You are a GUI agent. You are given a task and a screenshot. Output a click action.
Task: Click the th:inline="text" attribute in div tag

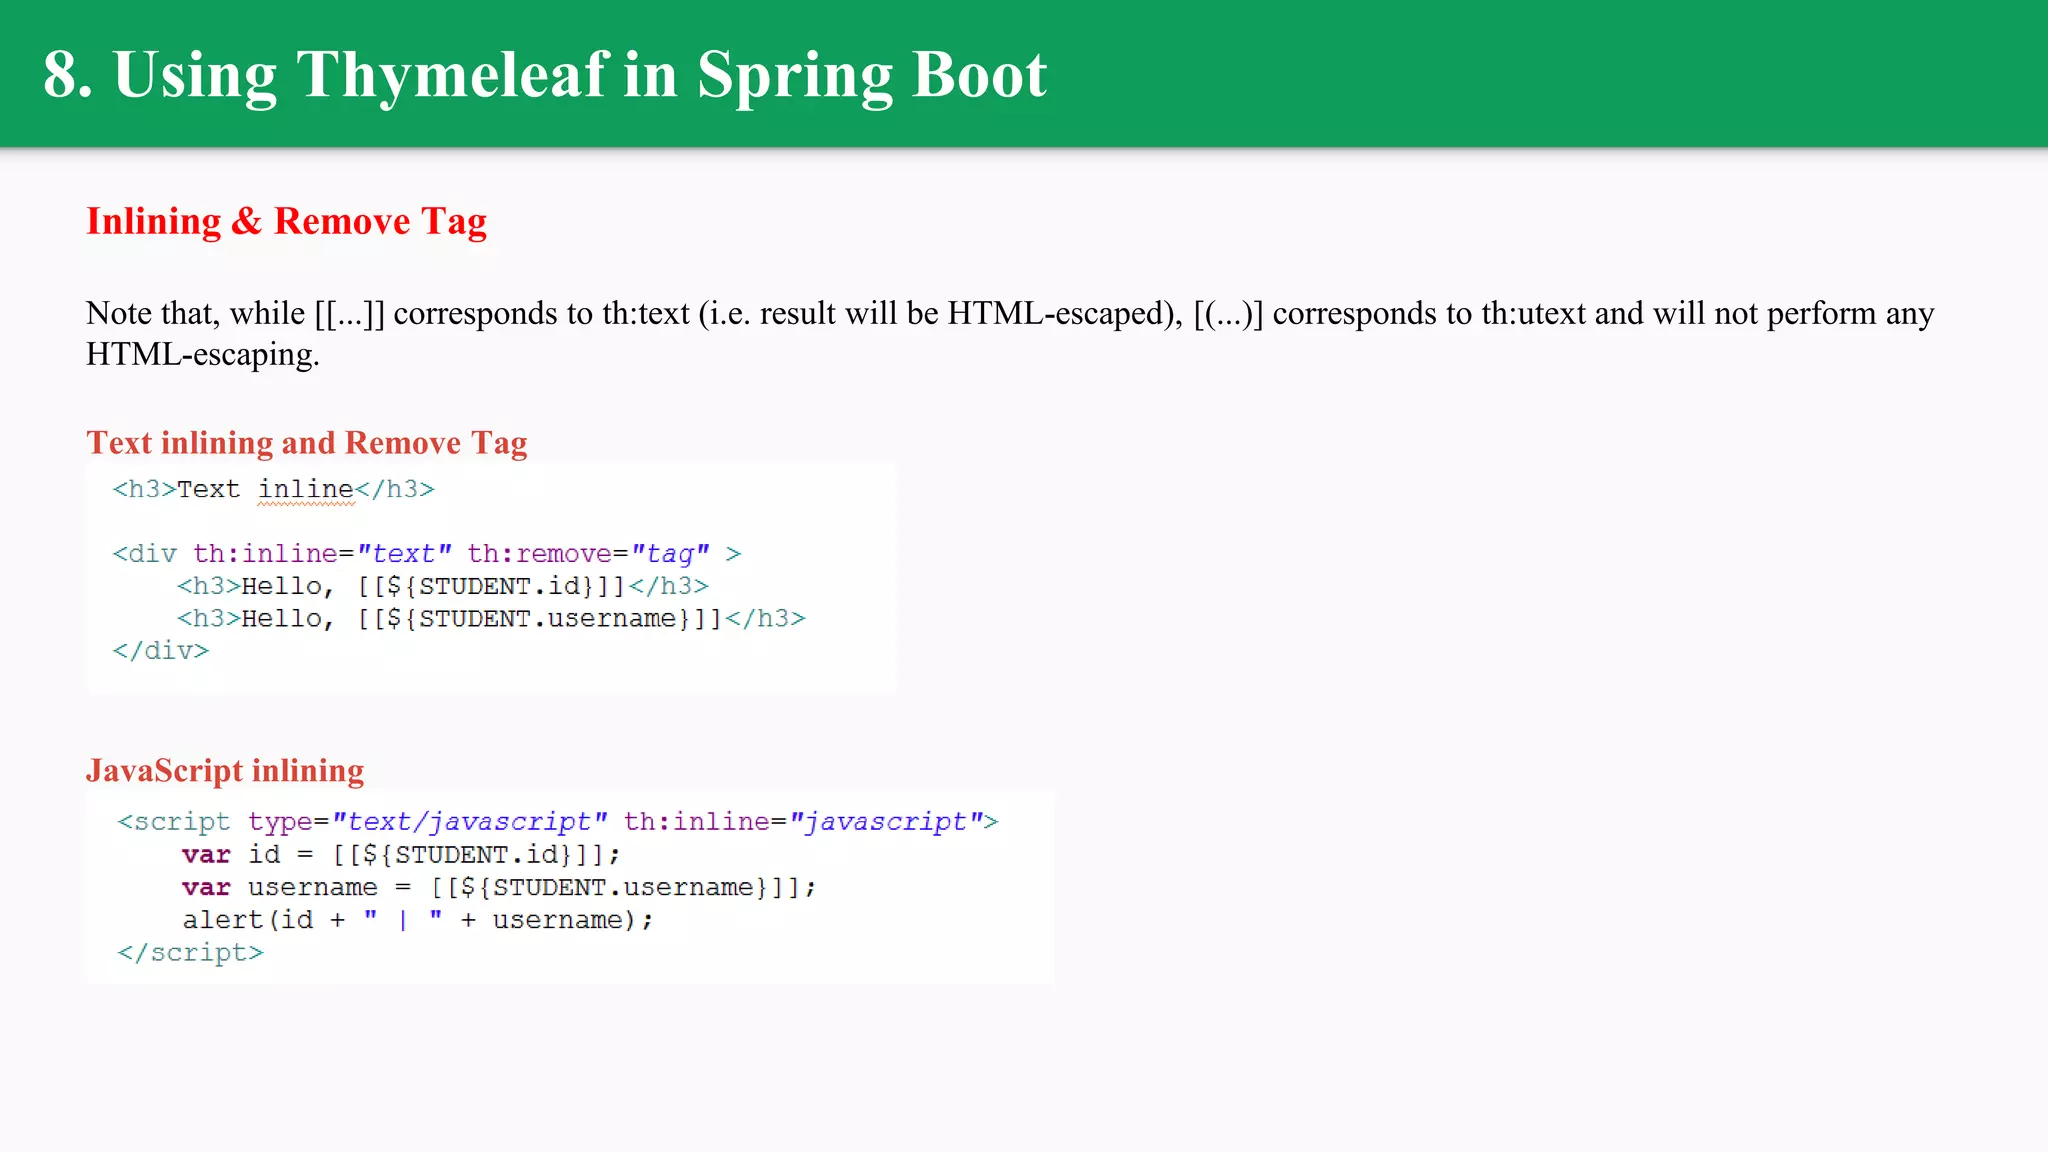[x=322, y=554]
